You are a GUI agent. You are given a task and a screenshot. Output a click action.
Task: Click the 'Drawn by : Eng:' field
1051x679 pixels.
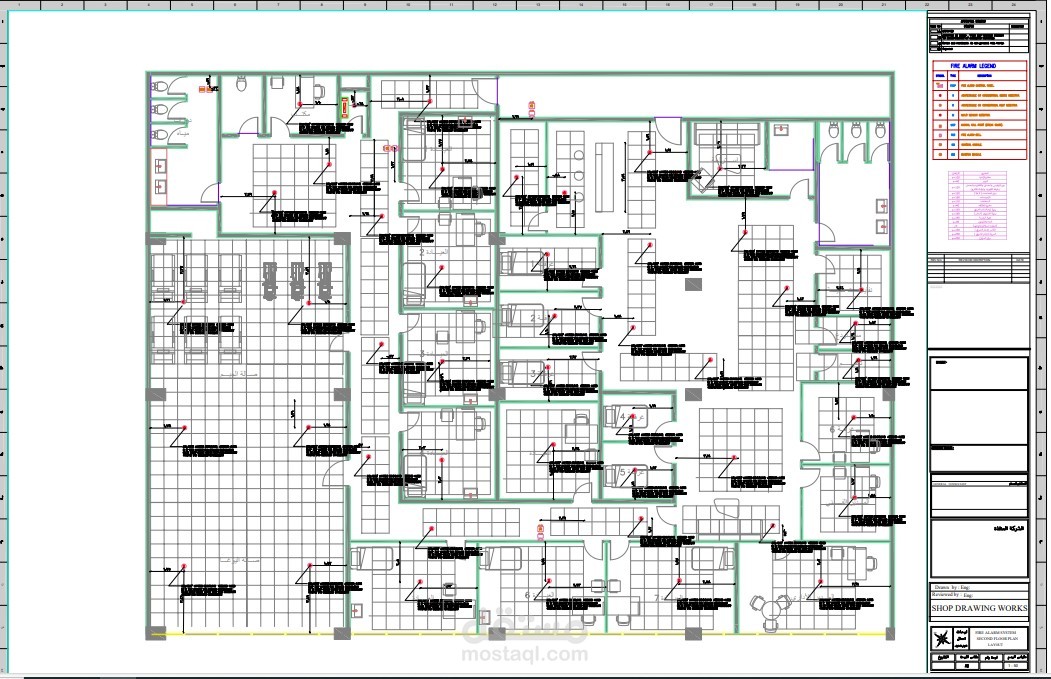[979, 587]
